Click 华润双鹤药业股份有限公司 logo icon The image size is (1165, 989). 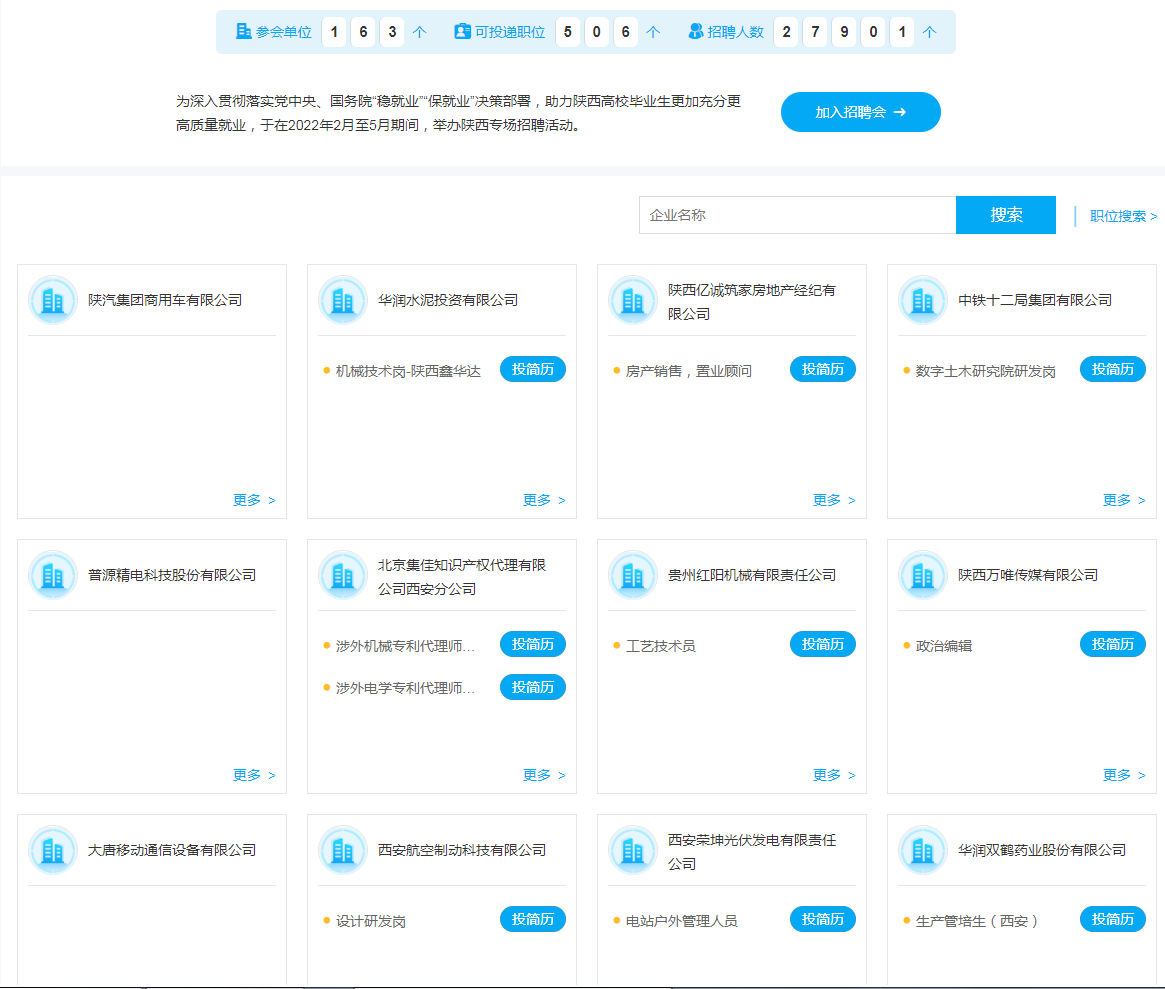923,850
